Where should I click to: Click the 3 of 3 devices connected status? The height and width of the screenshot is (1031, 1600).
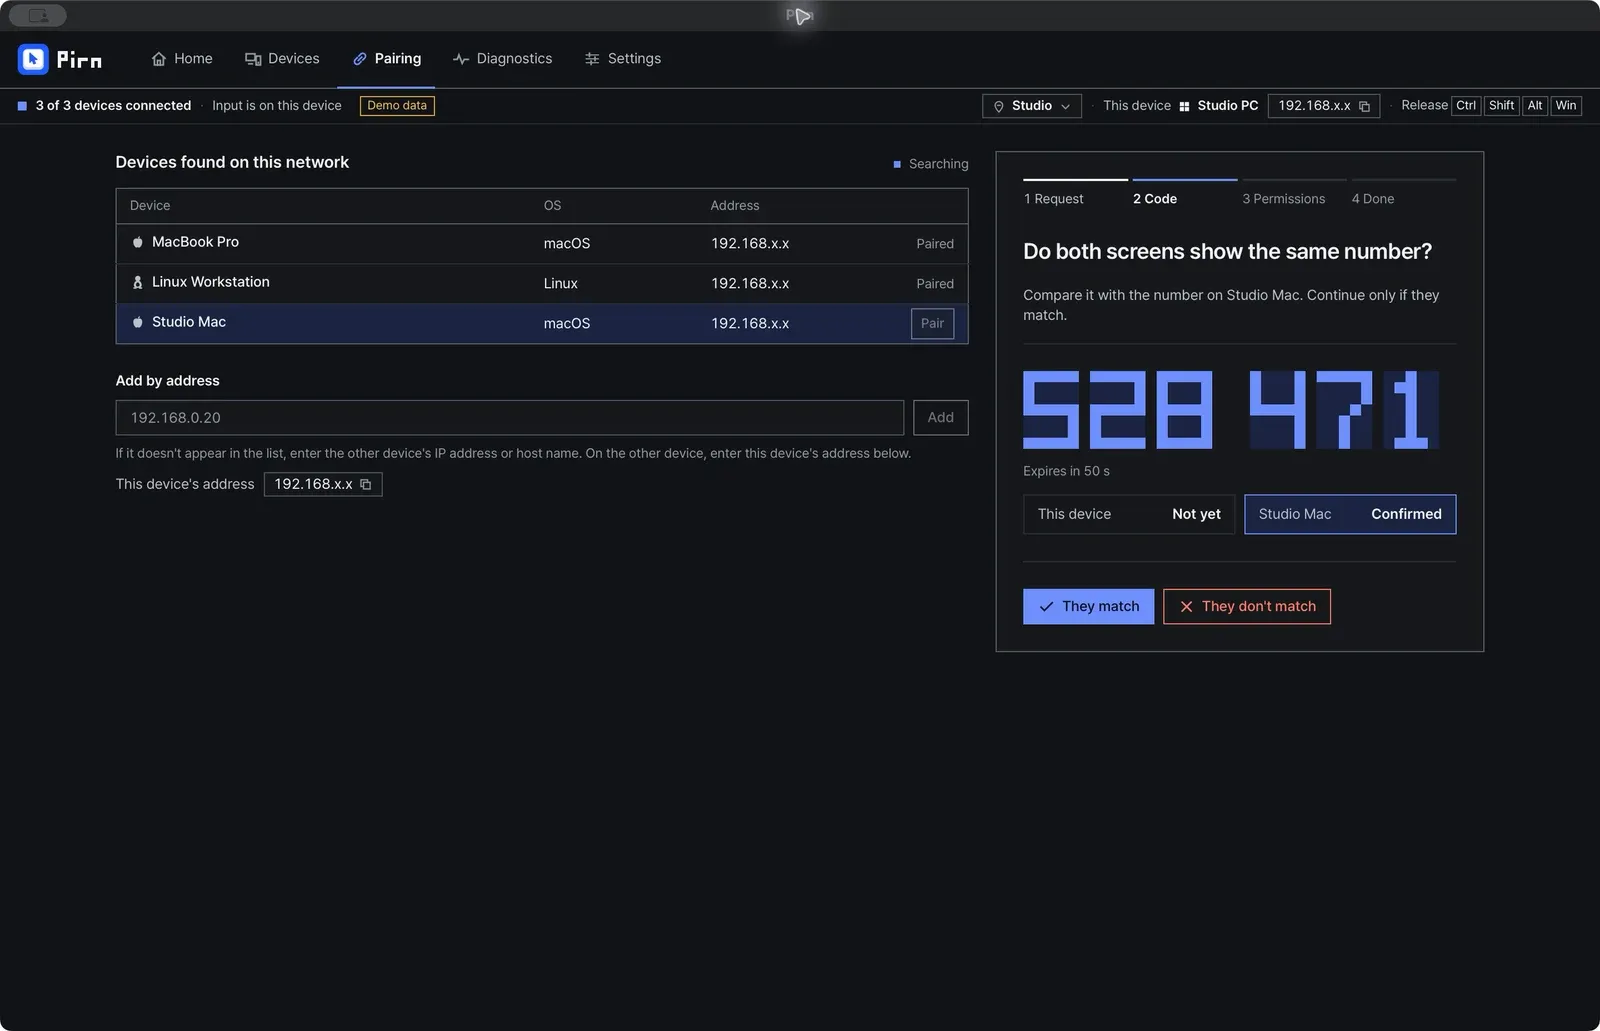coord(104,106)
